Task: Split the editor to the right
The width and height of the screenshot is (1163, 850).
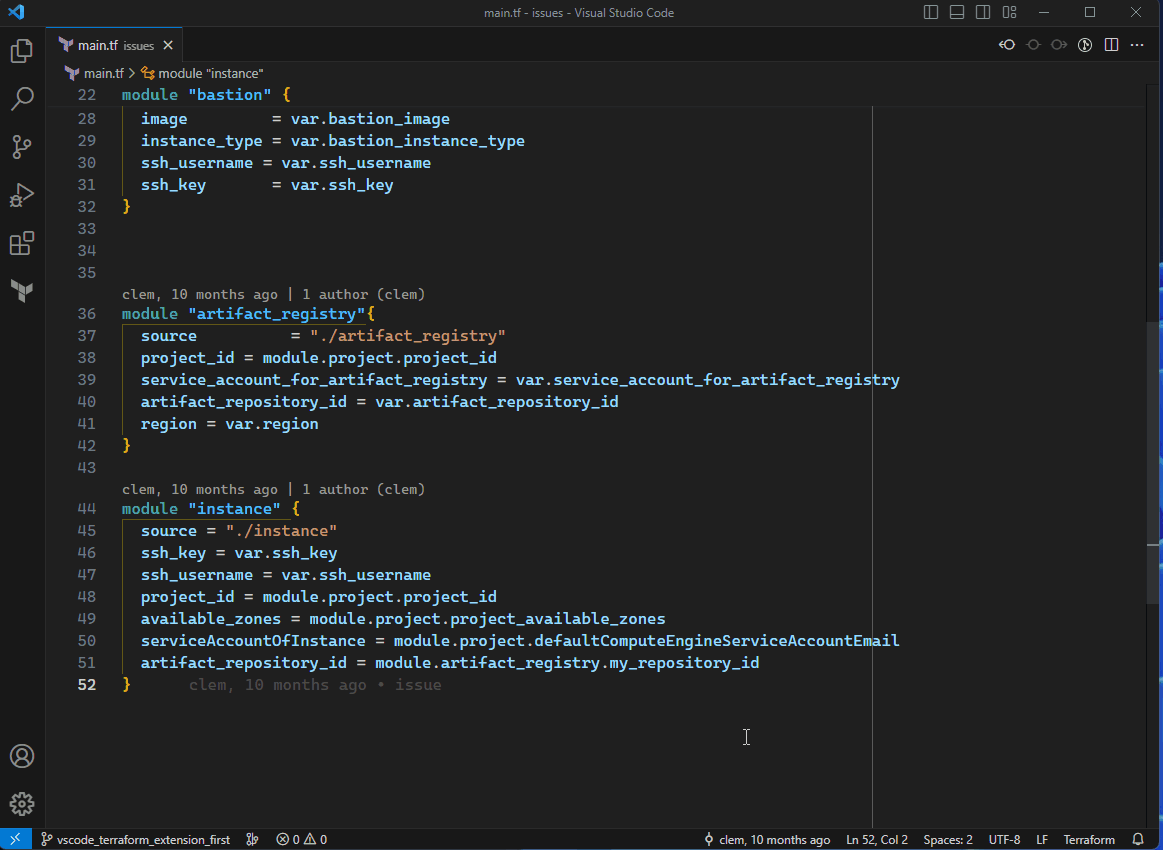Action: point(1111,44)
